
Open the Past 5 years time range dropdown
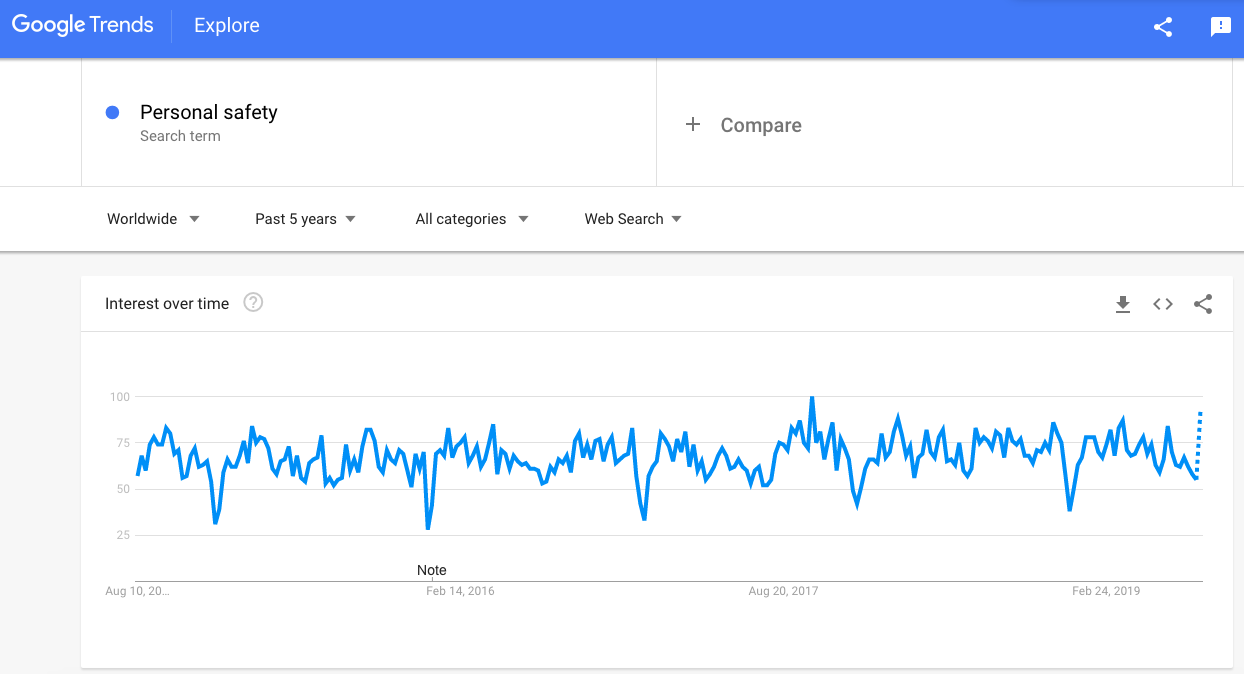305,219
